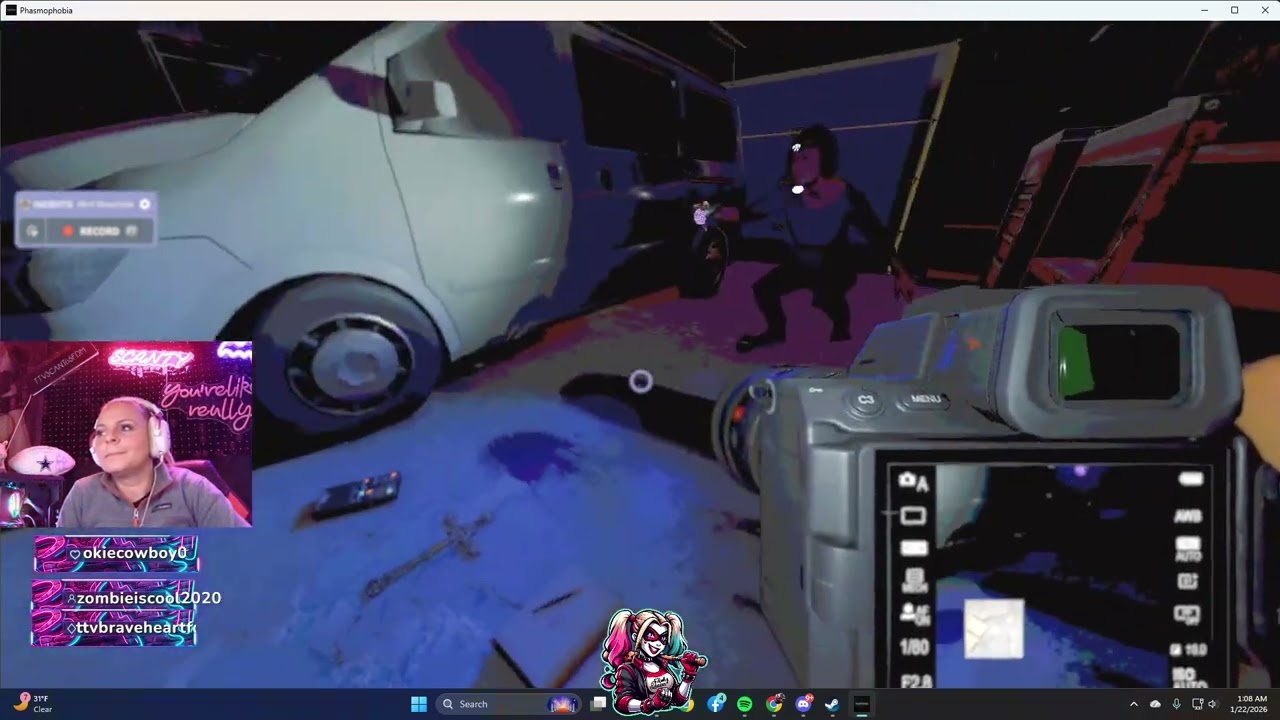
Task: Open the Windows Start menu
Action: tap(419, 704)
